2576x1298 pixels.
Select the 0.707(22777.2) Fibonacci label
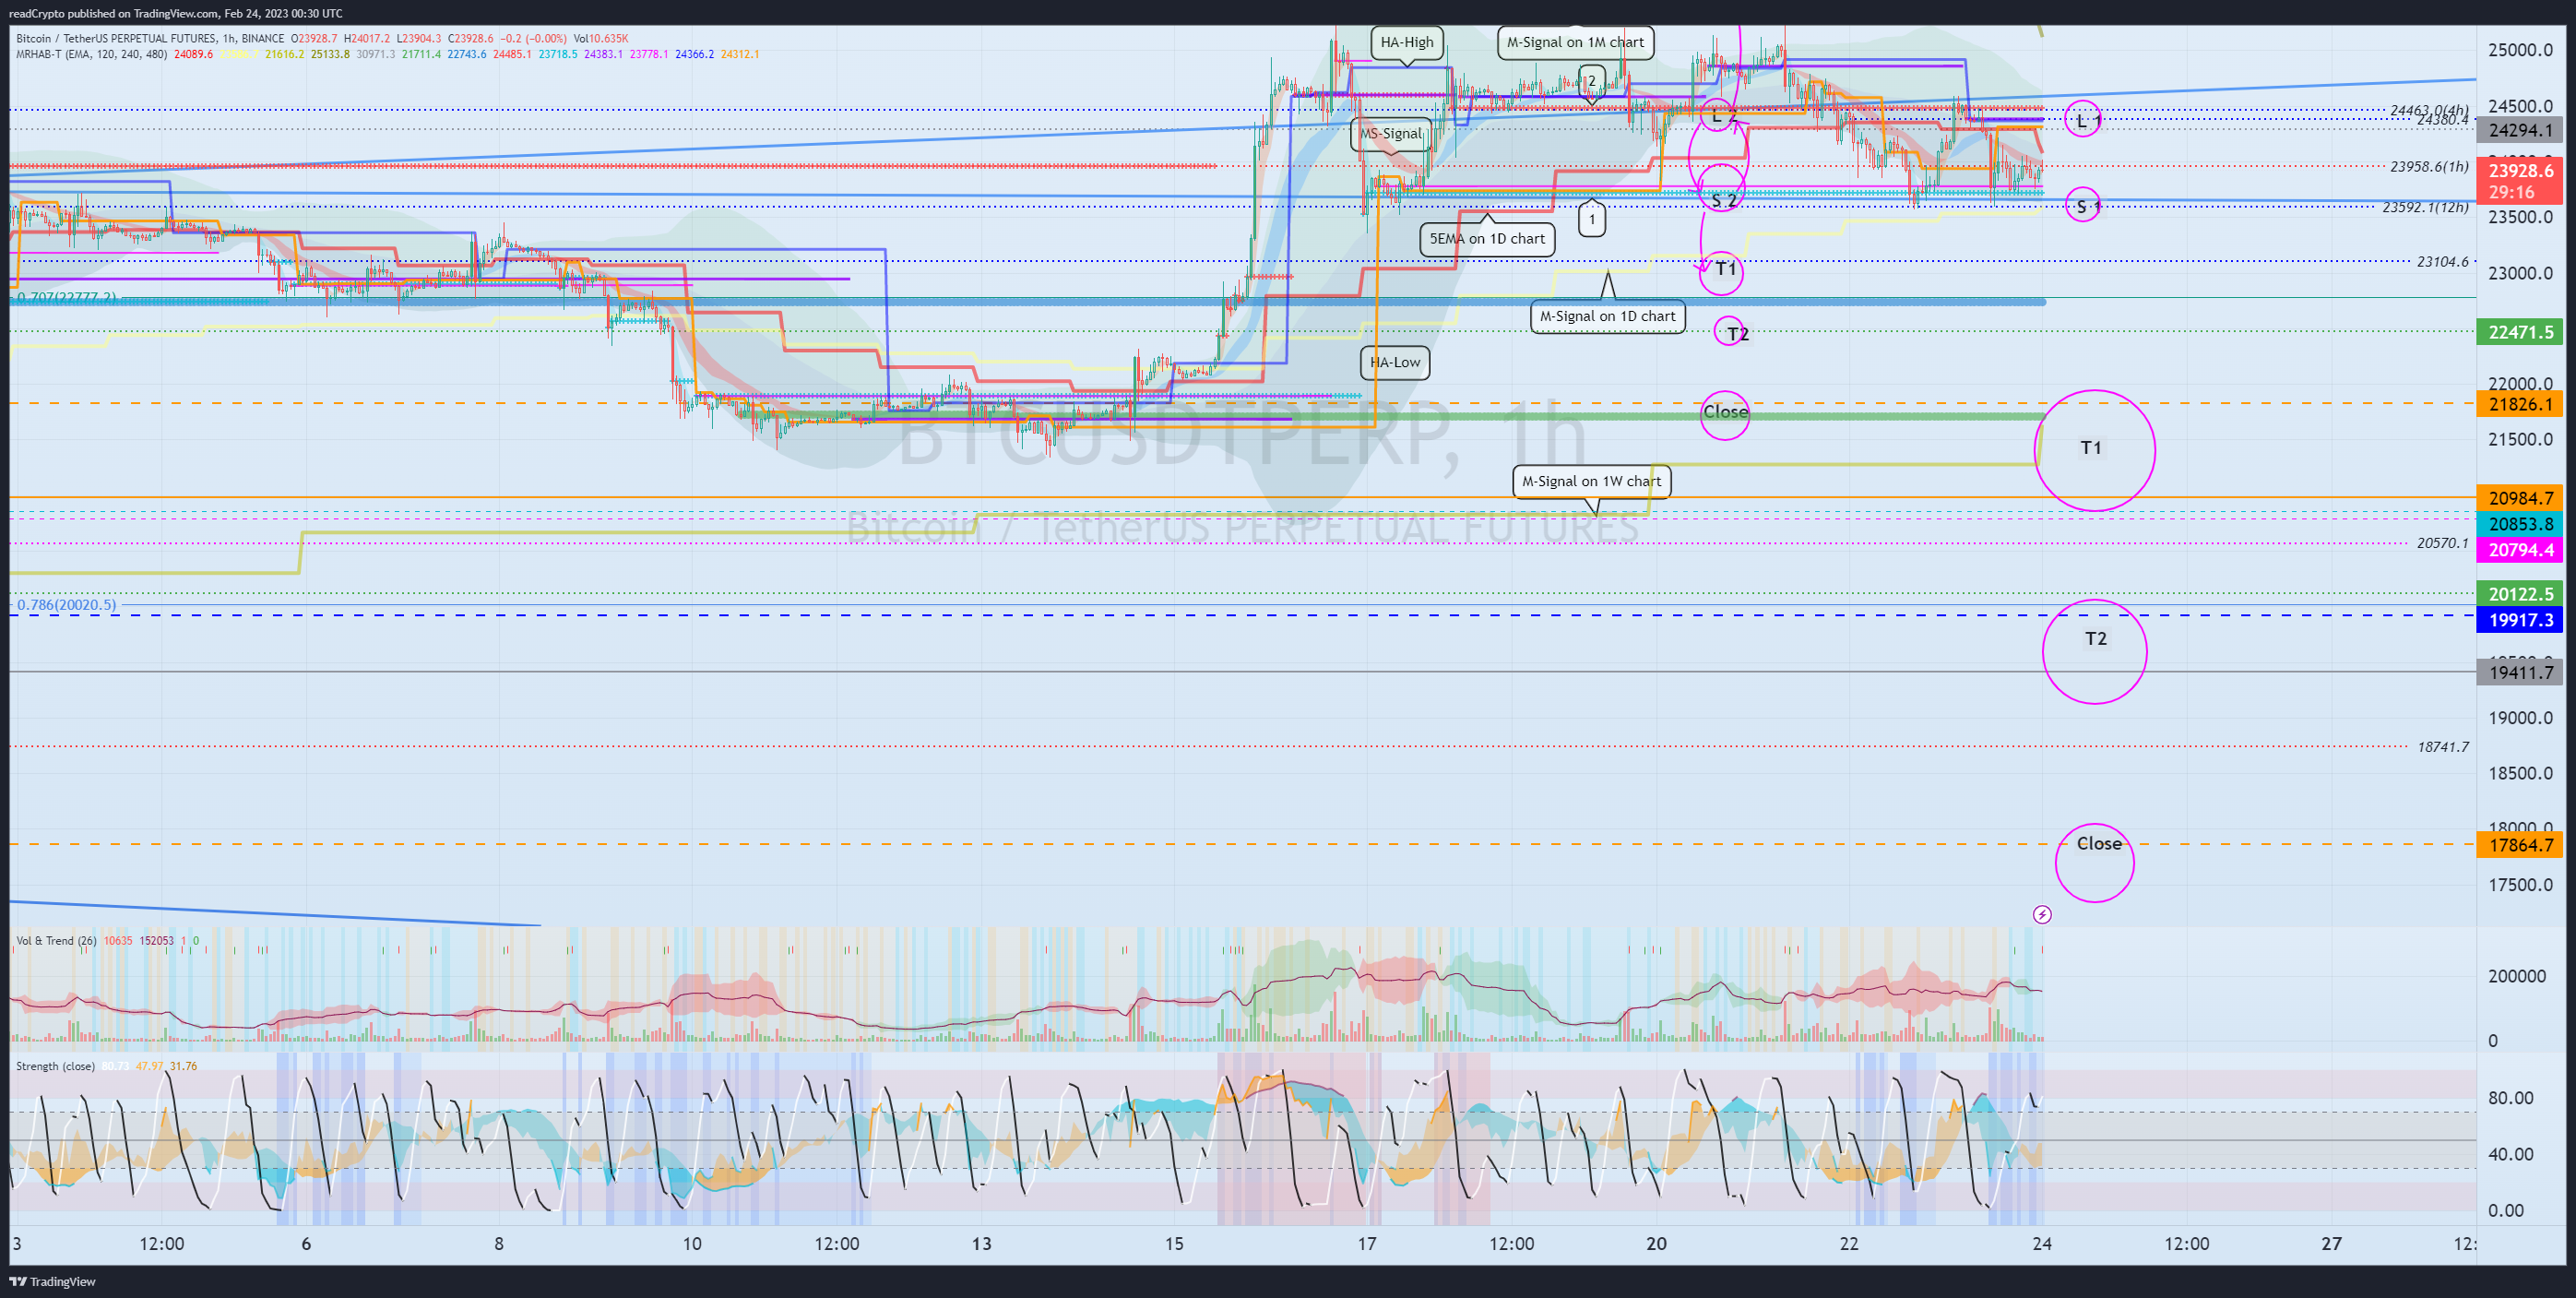point(66,298)
